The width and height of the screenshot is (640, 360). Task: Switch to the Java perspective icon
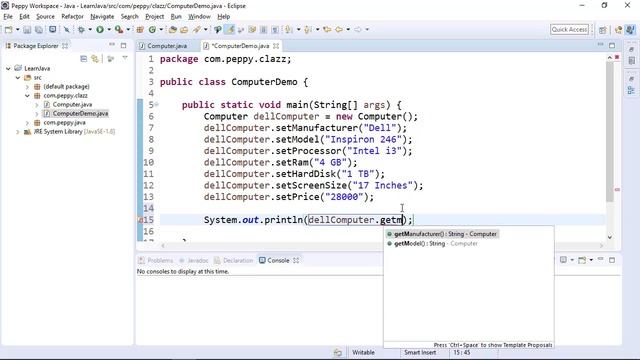click(x=630, y=30)
